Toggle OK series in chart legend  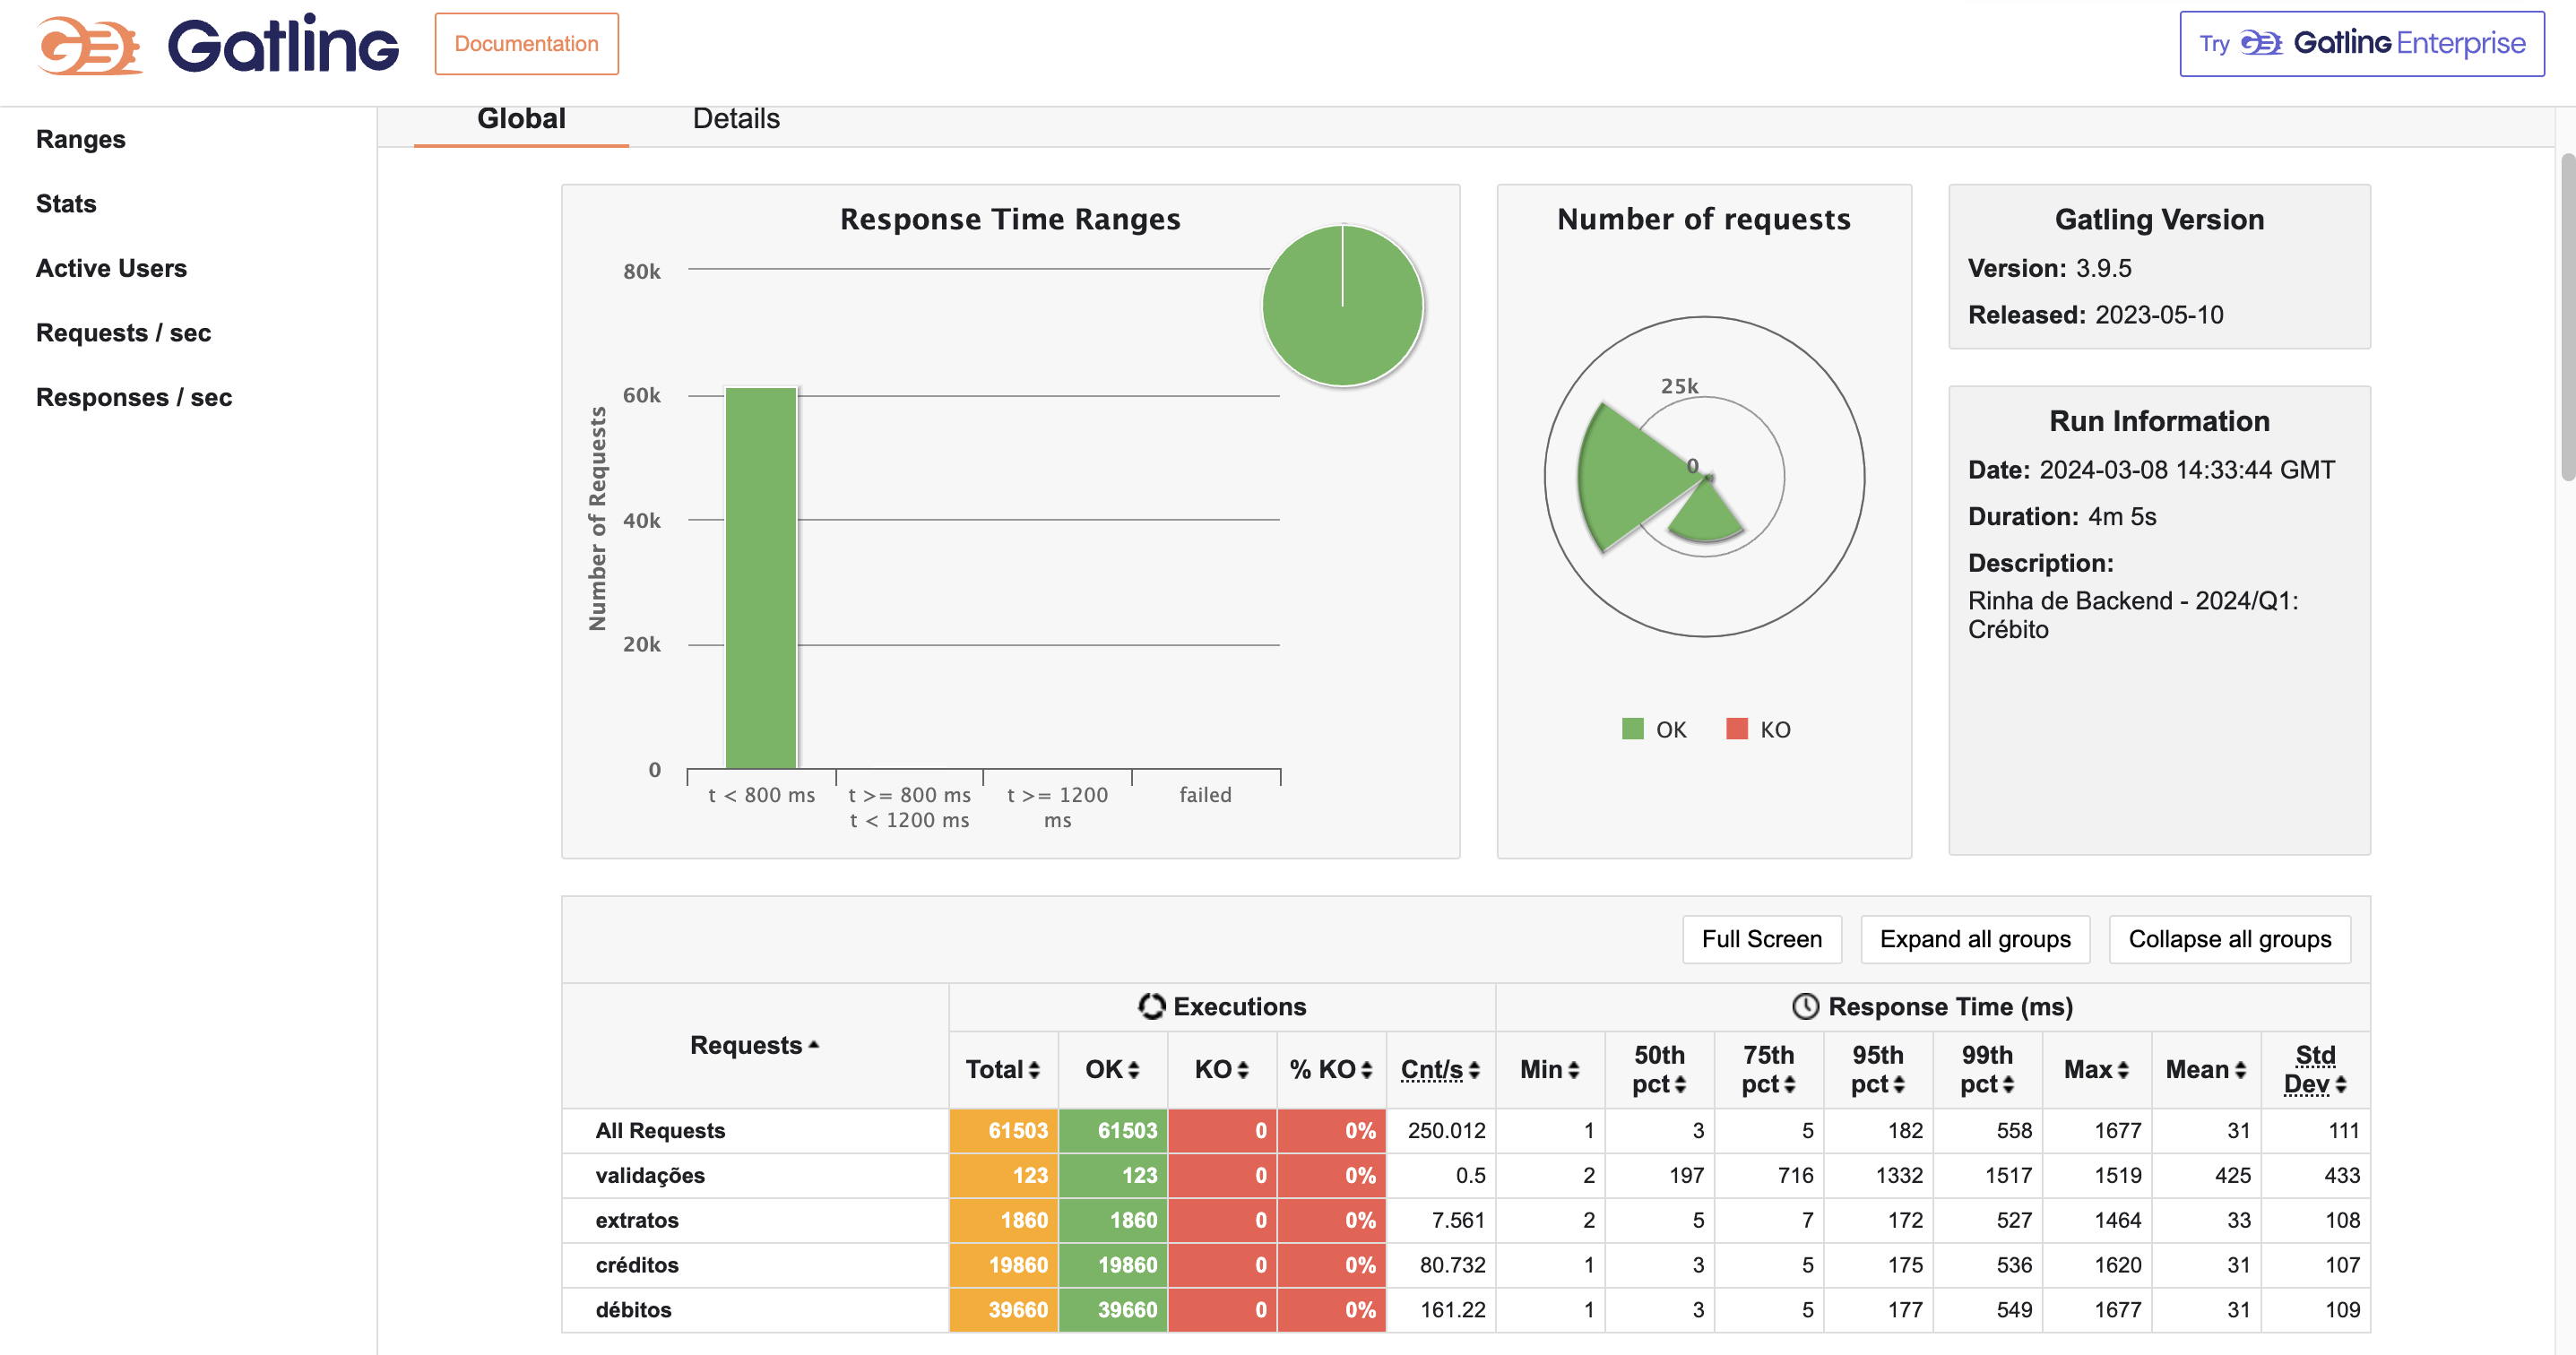(x=1654, y=729)
